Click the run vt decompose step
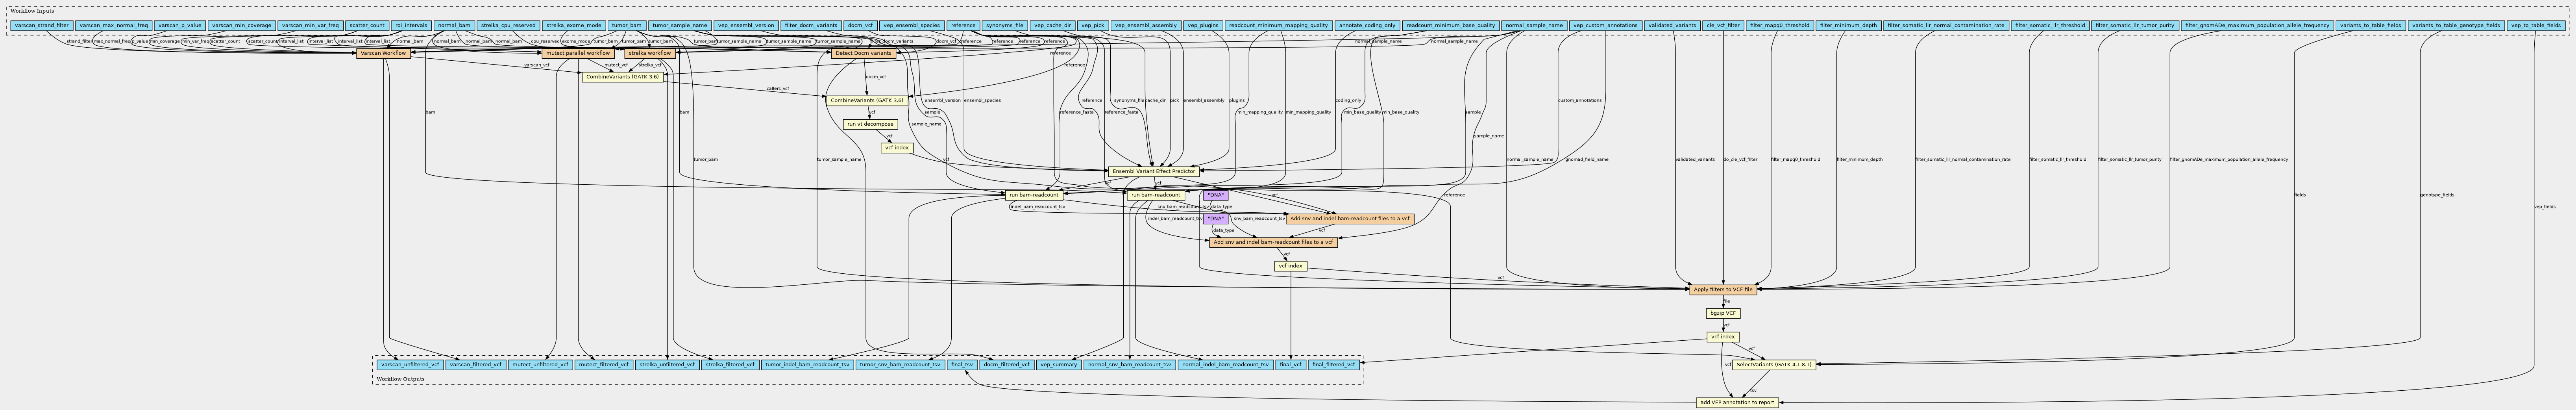Screen dimensions: 2576x410 (870, 124)
